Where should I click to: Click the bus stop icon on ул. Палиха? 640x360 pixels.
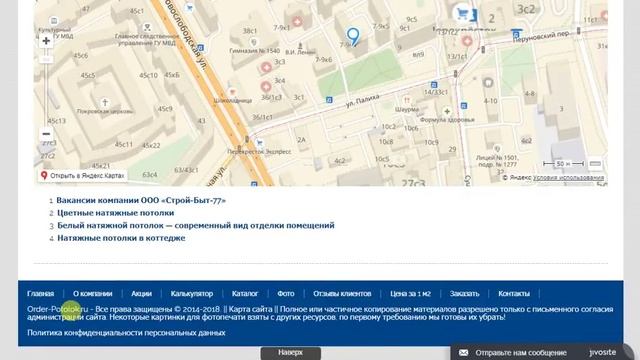pos(329,100)
